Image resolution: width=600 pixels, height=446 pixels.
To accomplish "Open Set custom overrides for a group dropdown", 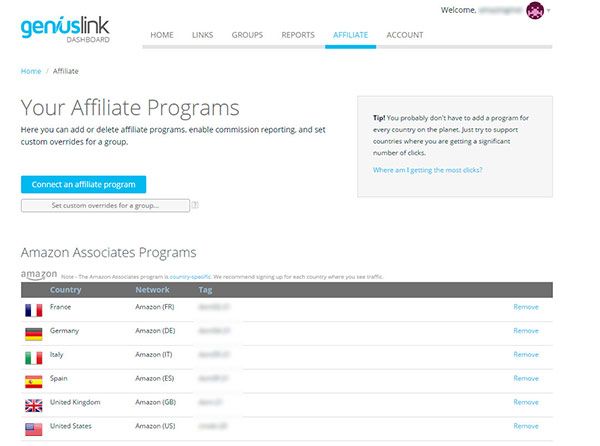I will pos(105,205).
